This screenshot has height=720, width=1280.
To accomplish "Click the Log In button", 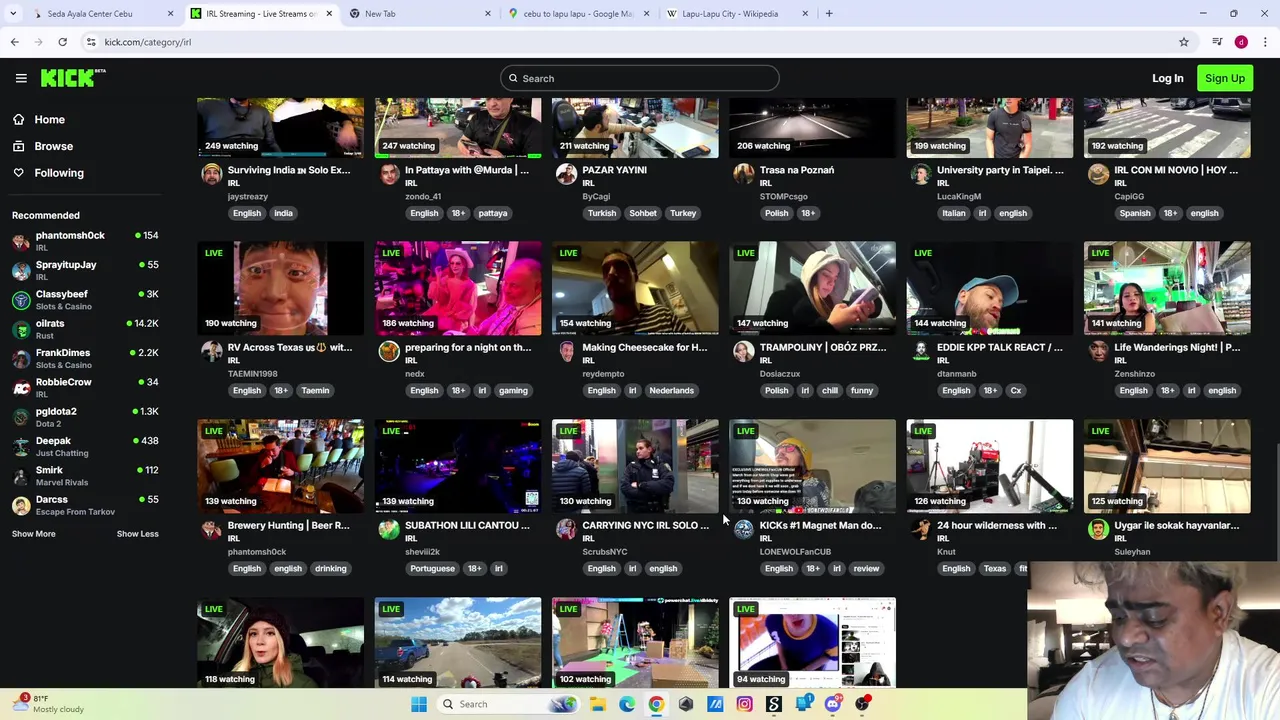I will [1167, 78].
